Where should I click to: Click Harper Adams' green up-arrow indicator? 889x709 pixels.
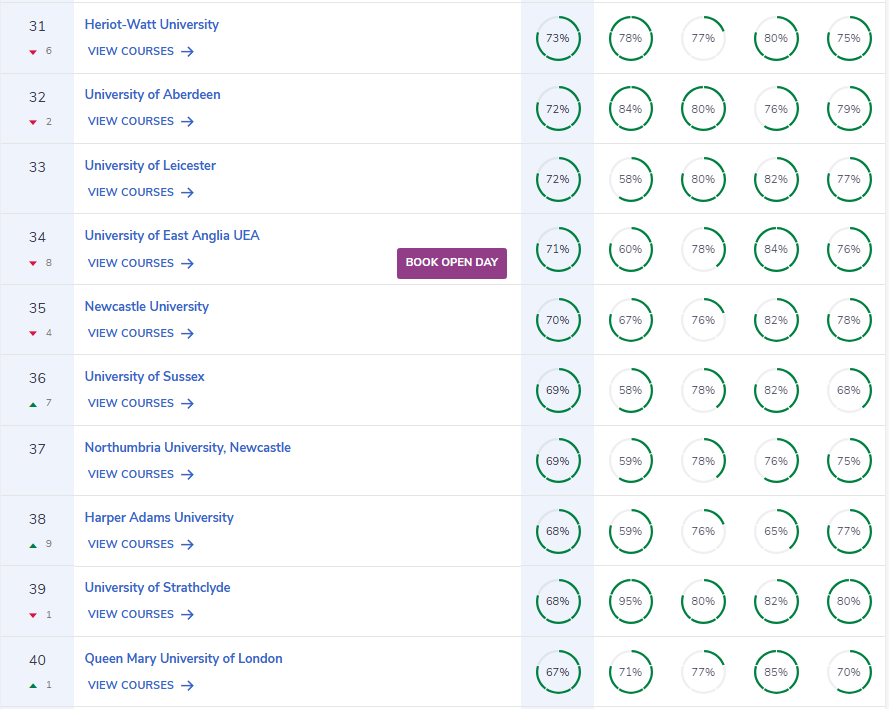click(x=33, y=545)
